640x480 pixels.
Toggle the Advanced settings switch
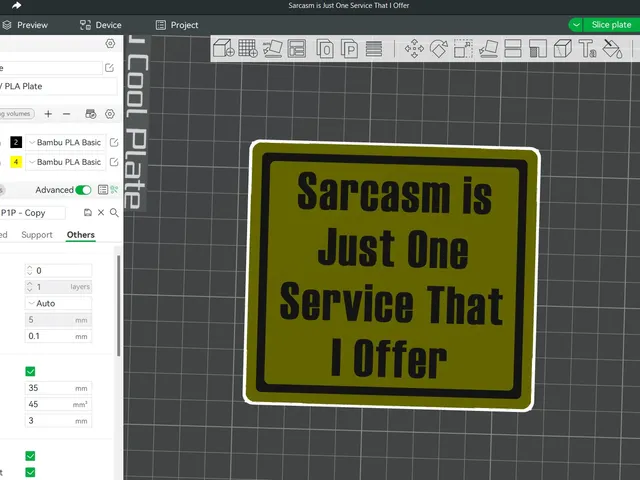83,190
